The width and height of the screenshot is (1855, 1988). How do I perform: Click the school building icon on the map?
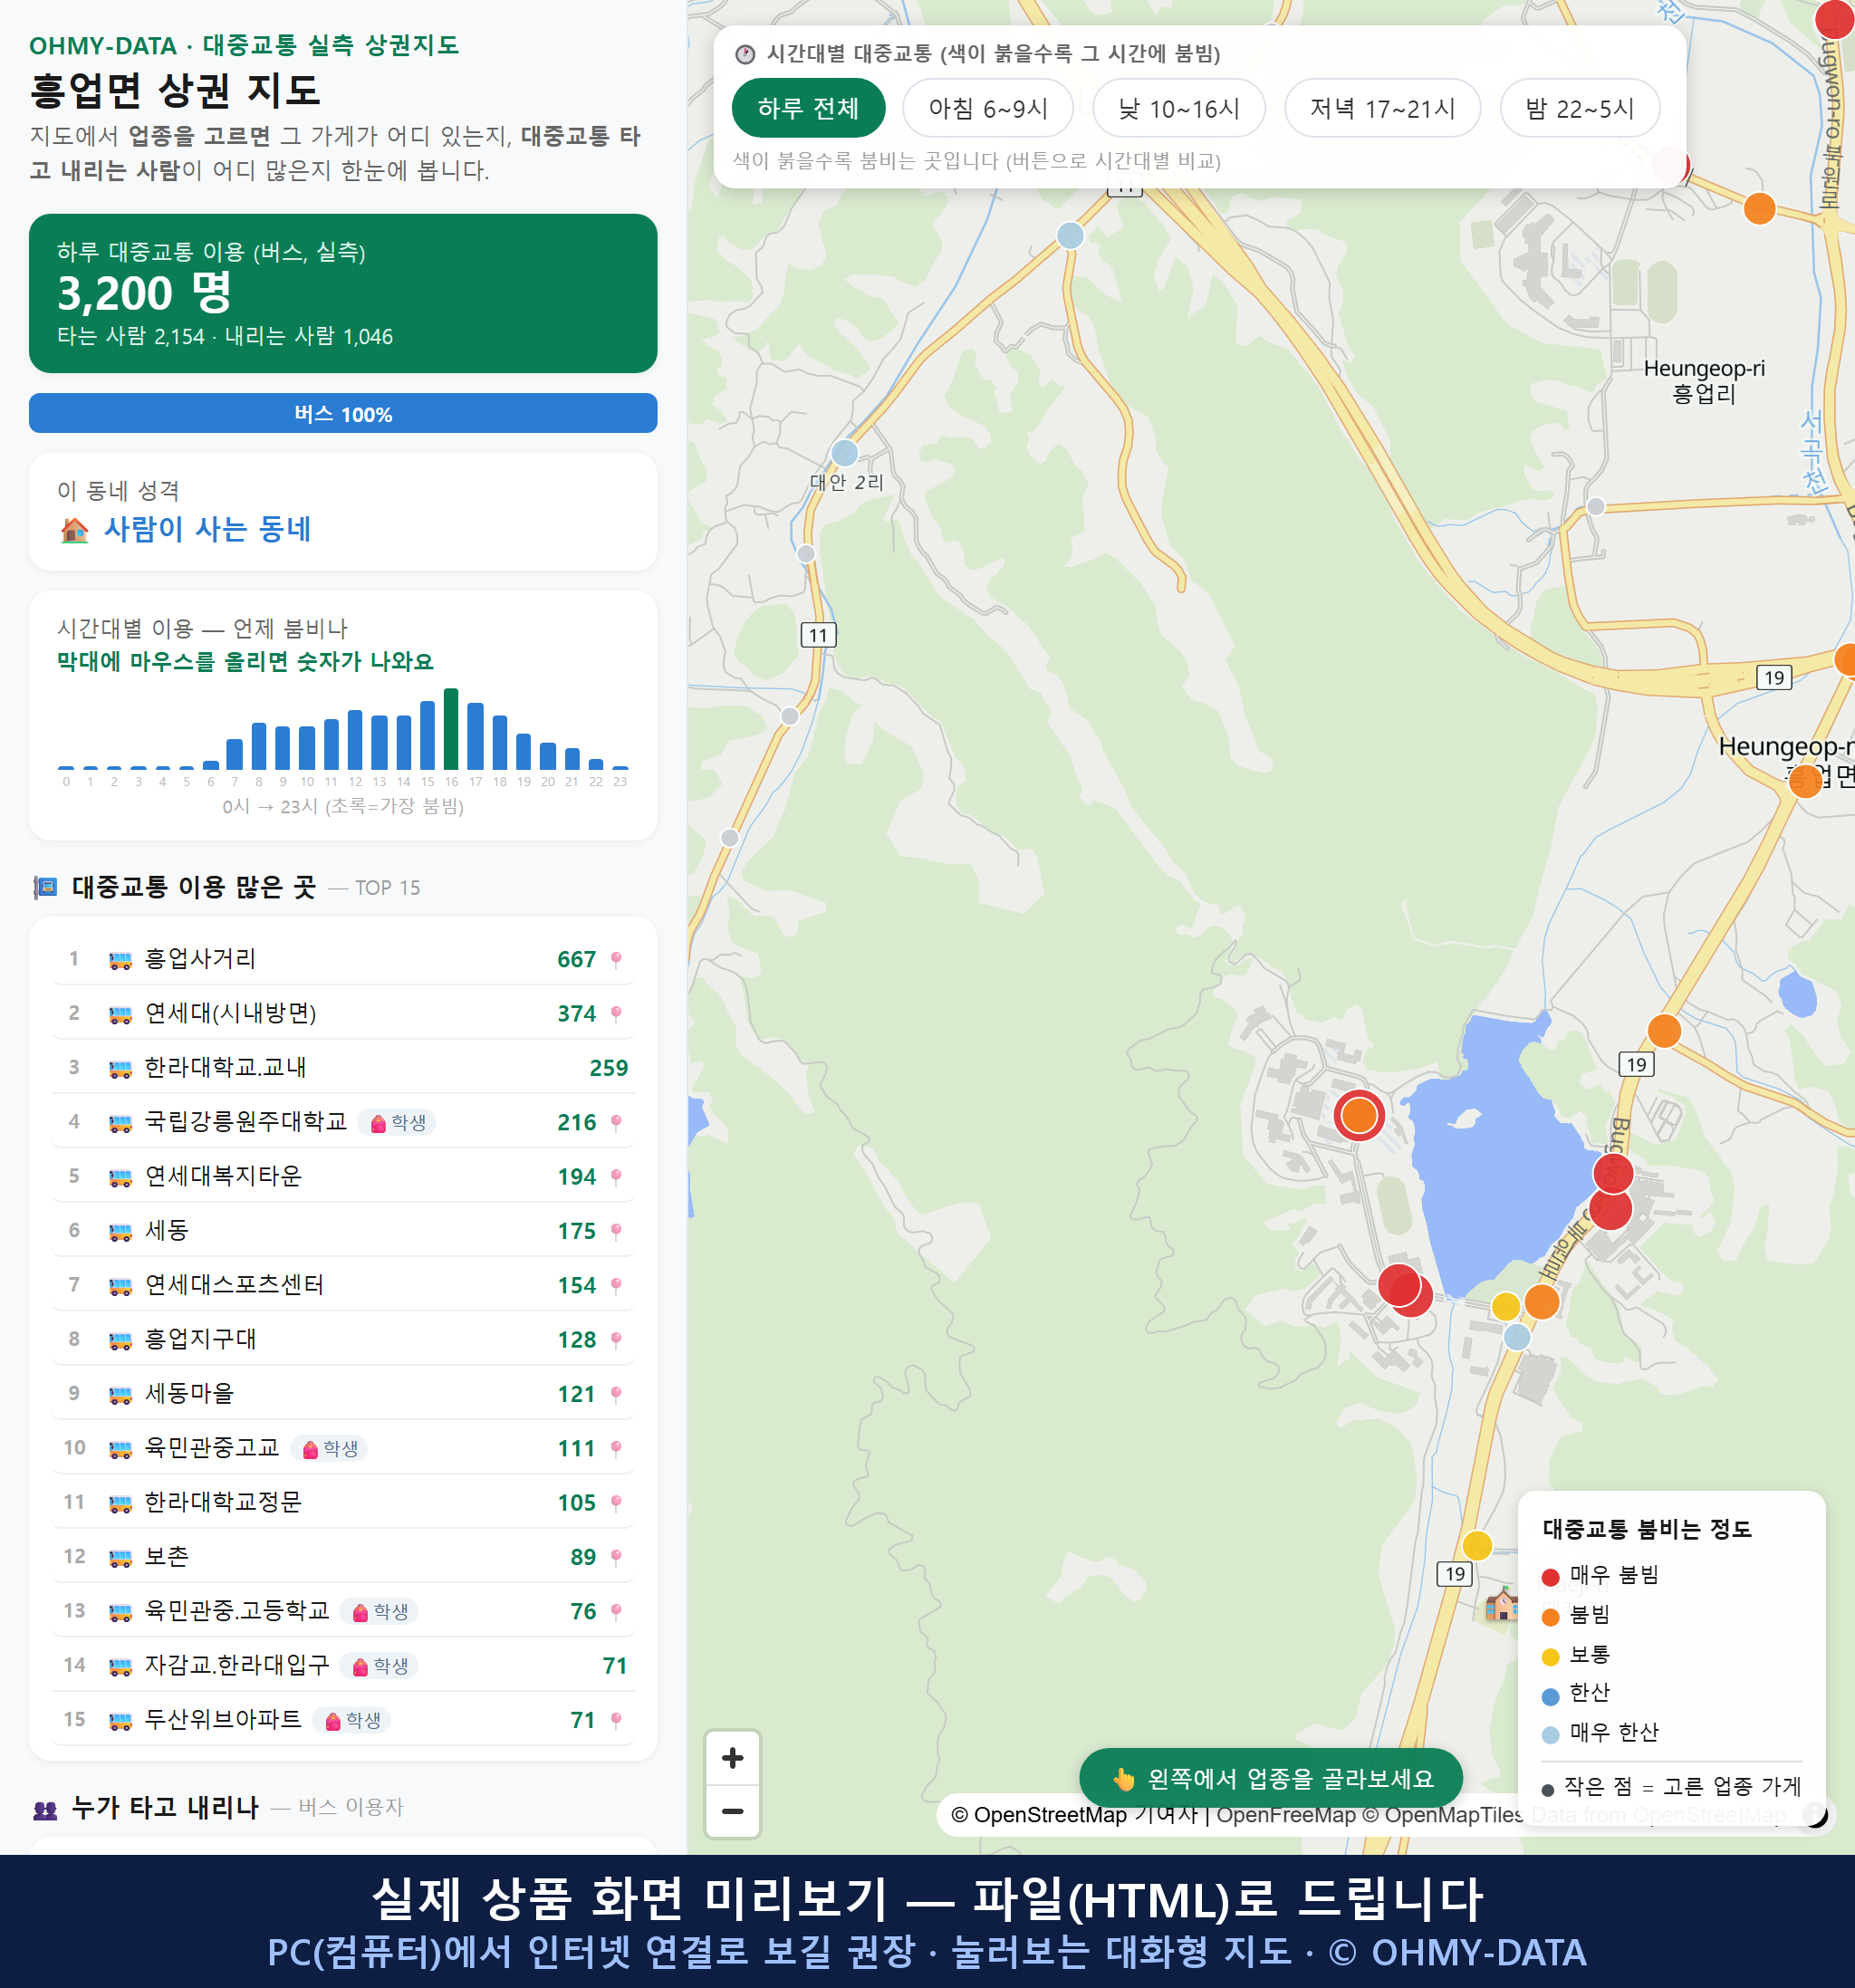[x=1501, y=1604]
